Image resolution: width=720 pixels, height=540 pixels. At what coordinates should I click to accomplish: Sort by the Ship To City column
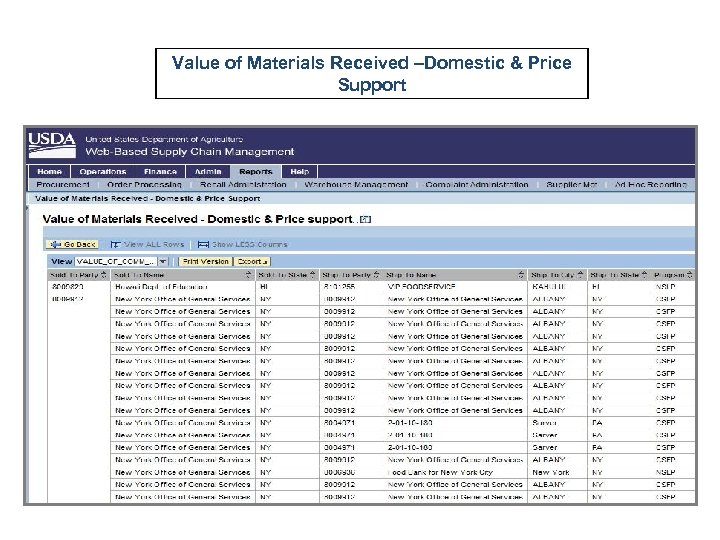click(x=580, y=275)
